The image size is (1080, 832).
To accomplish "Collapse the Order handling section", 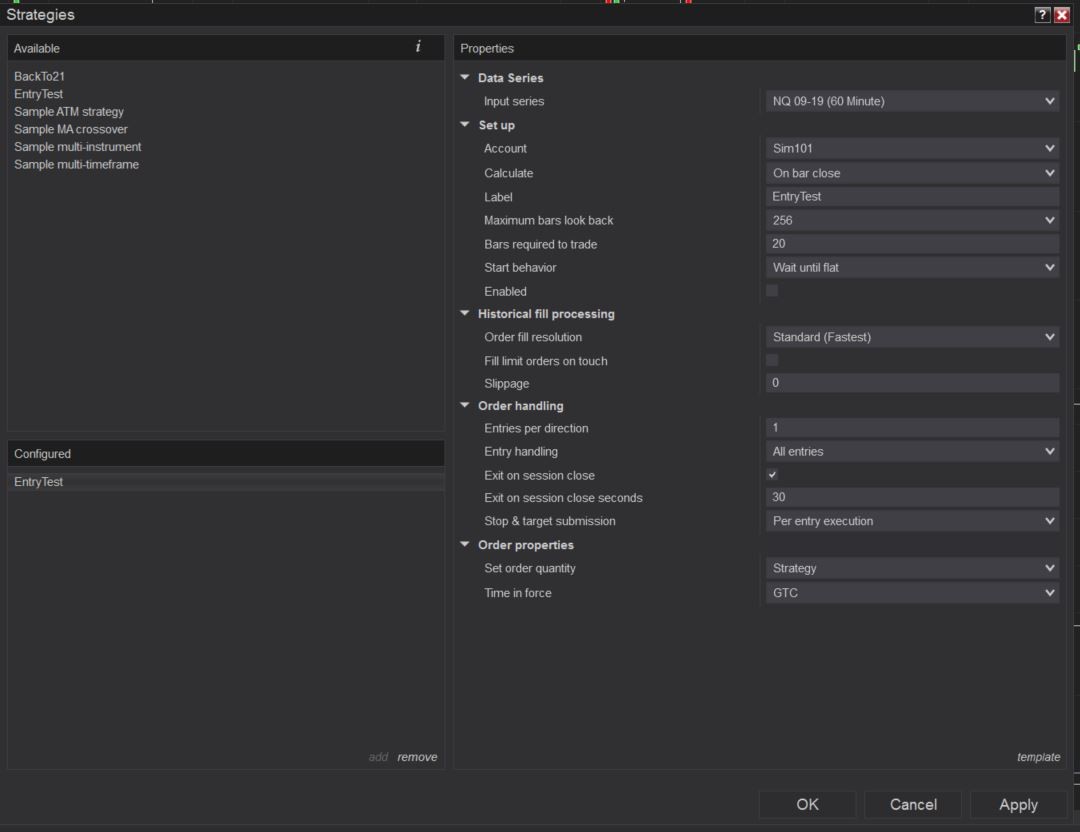I will pyautogui.click(x=465, y=405).
